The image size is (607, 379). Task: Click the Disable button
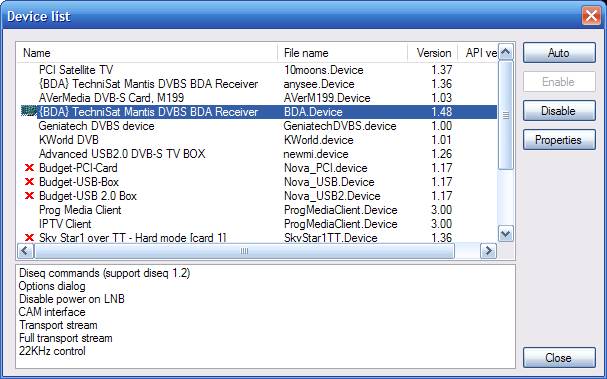click(x=559, y=111)
